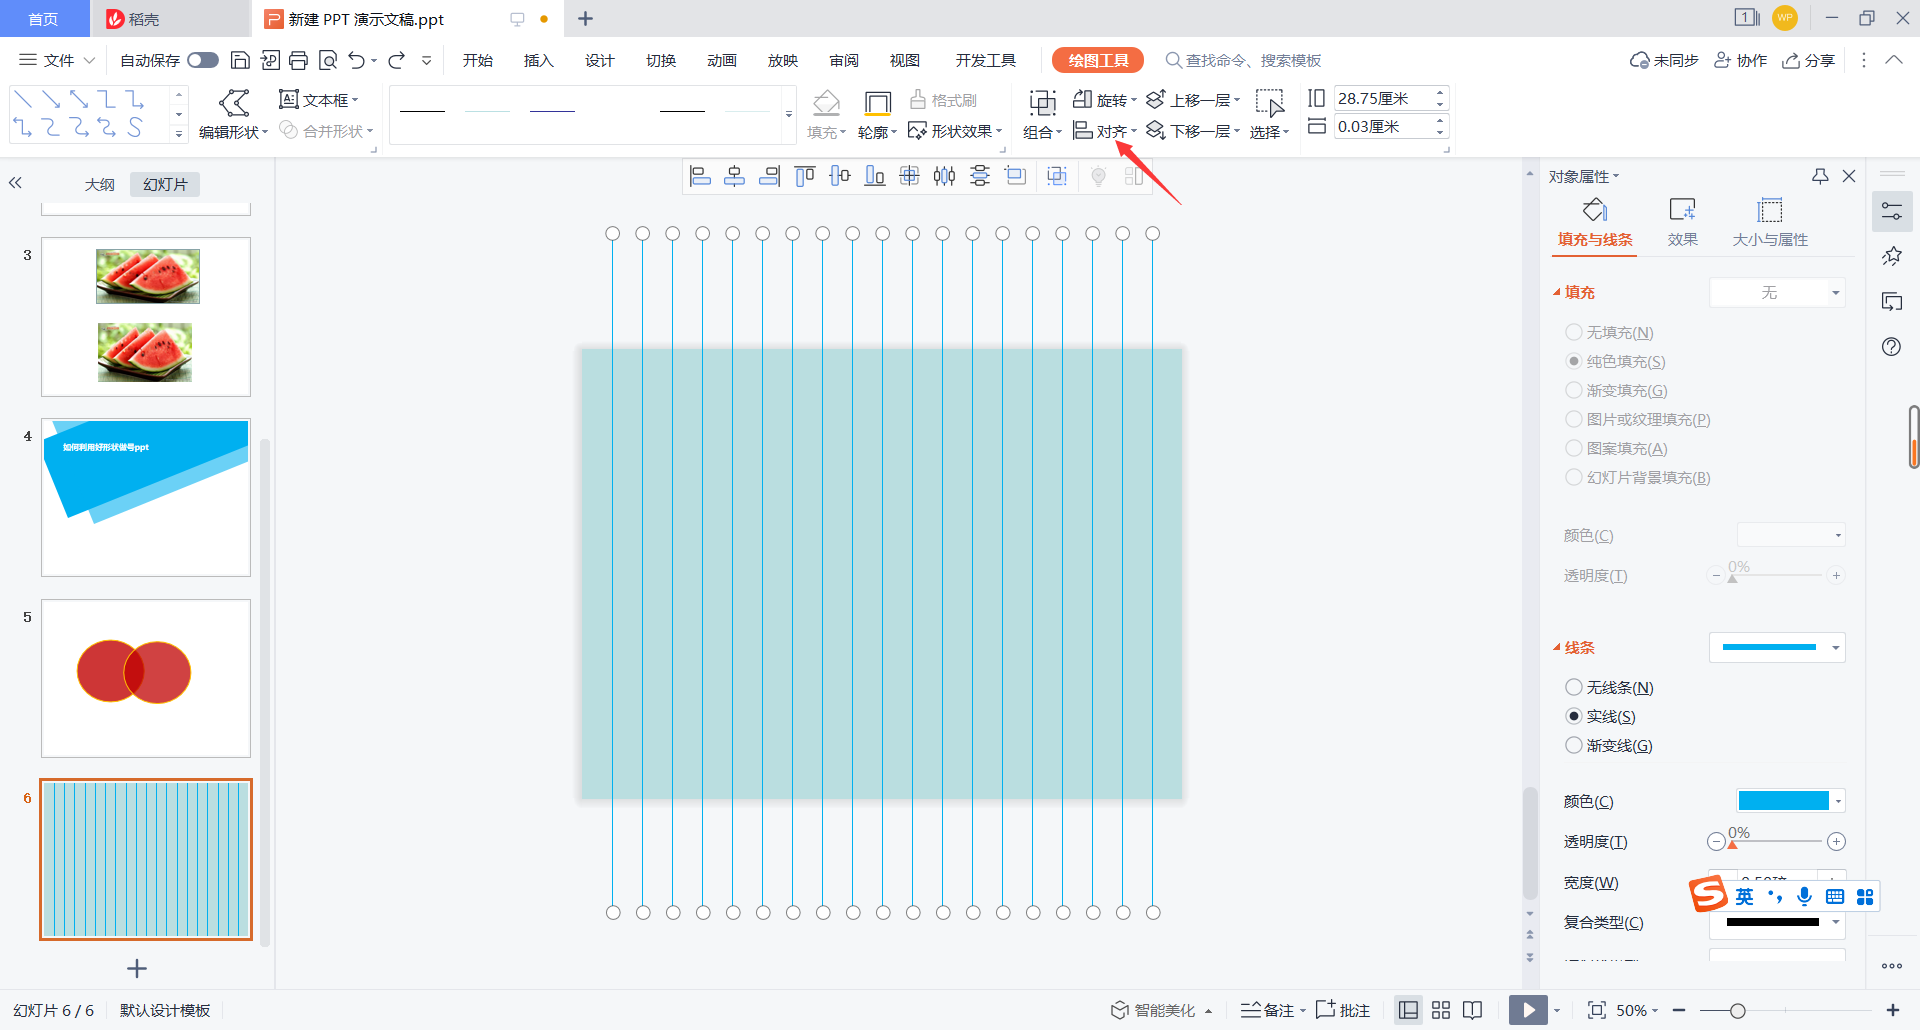Select Gradient Fill (渐变填充) radio button
The width and height of the screenshot is (1920, 1030).
tap(1573, 390)
